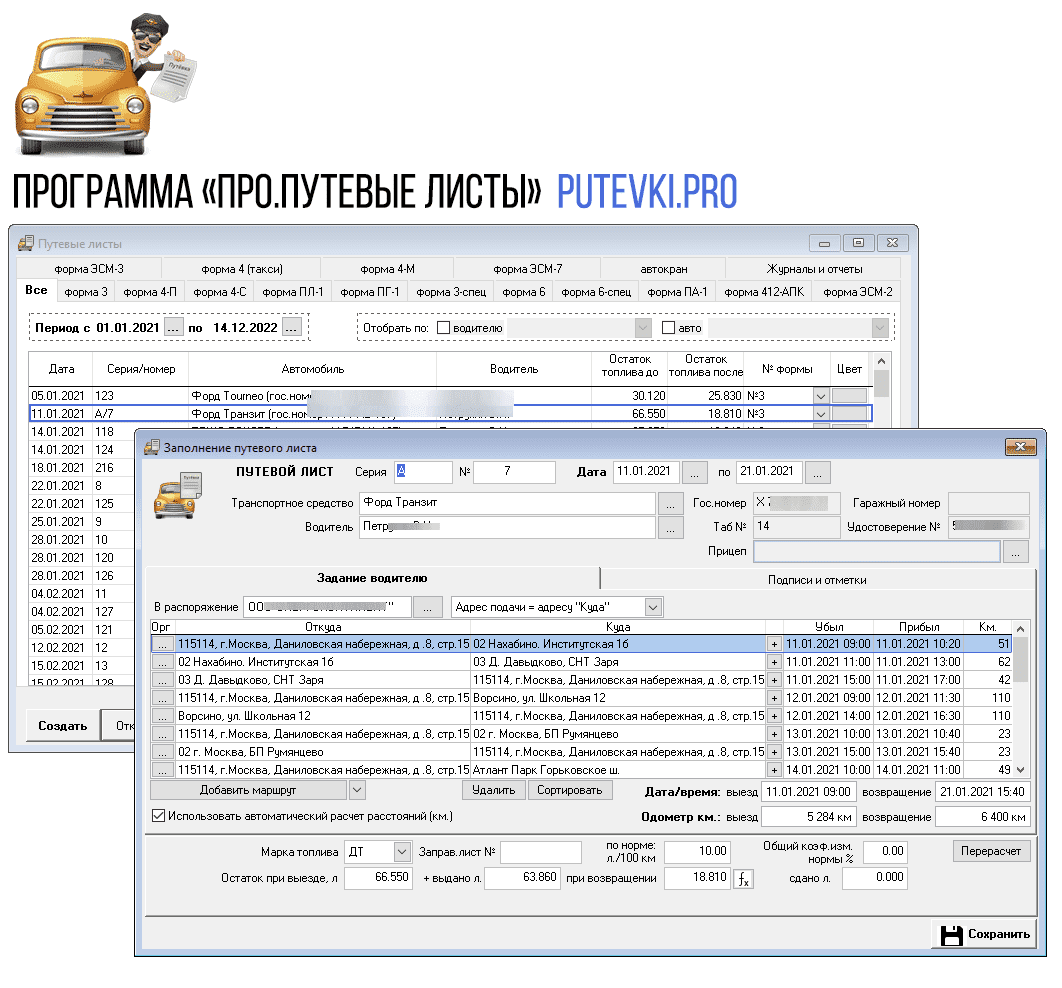Switch to форма 4 (такси) tab
Viewport: 1062px width, 988px height.
pyautogui.click(x=242, y=269)
